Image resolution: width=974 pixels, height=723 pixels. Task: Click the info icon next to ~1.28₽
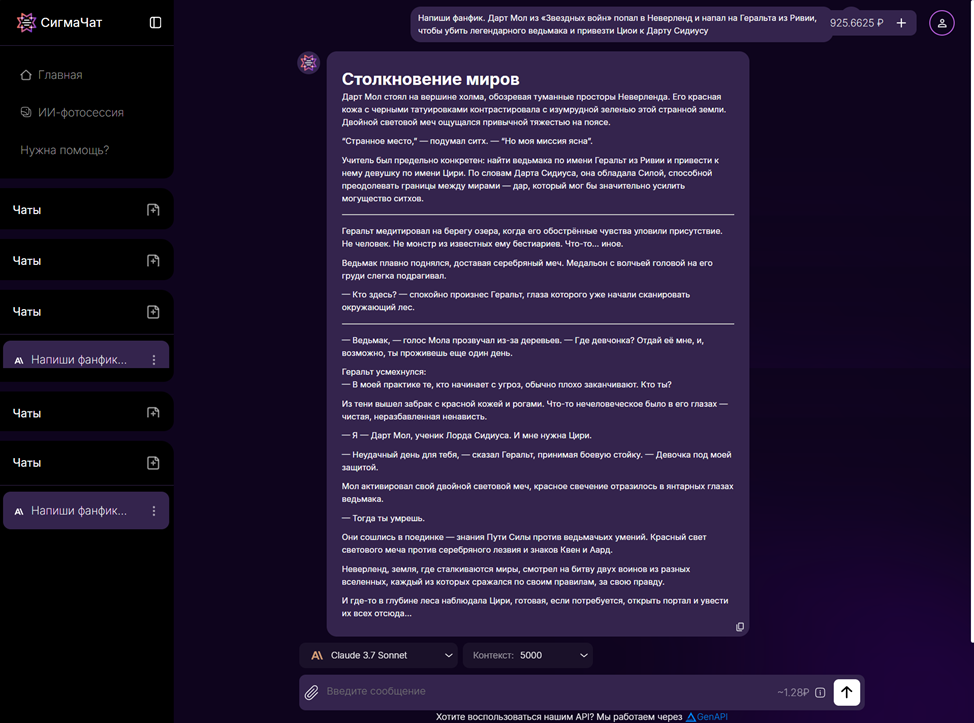point(820,692)
